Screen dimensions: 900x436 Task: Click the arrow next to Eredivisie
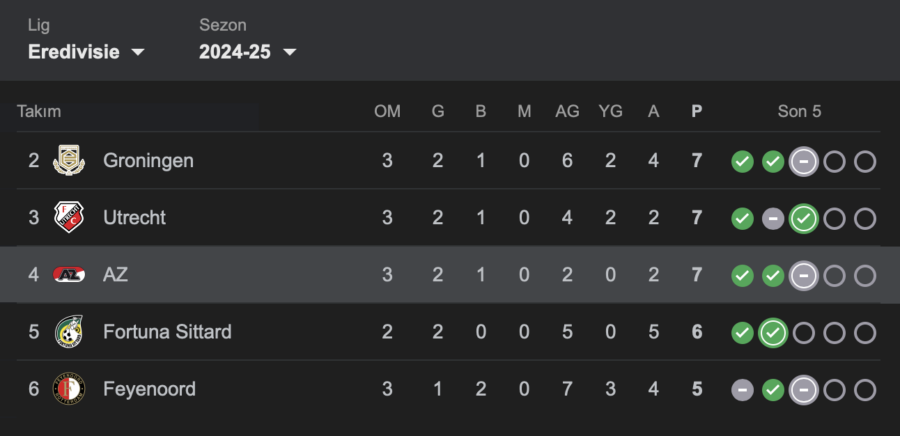pos(138,52)
